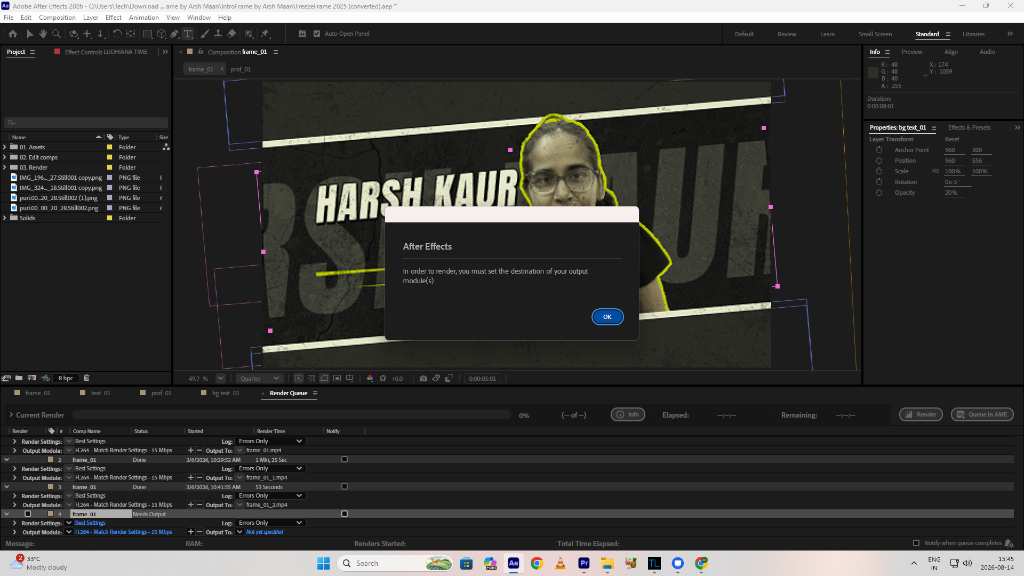The height and width of the screenshot is (576, 1024).
Task: Expand the 01. Assets folder
Action: tap(5, 147)
